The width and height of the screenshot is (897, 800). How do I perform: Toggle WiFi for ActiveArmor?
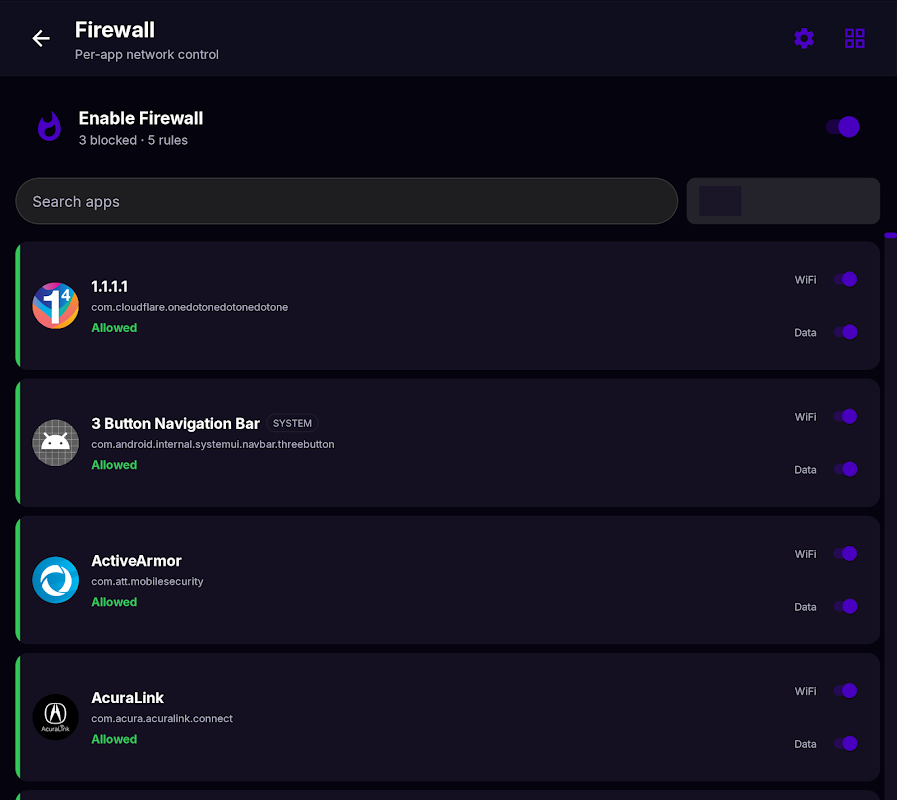(x=845, y=553)
